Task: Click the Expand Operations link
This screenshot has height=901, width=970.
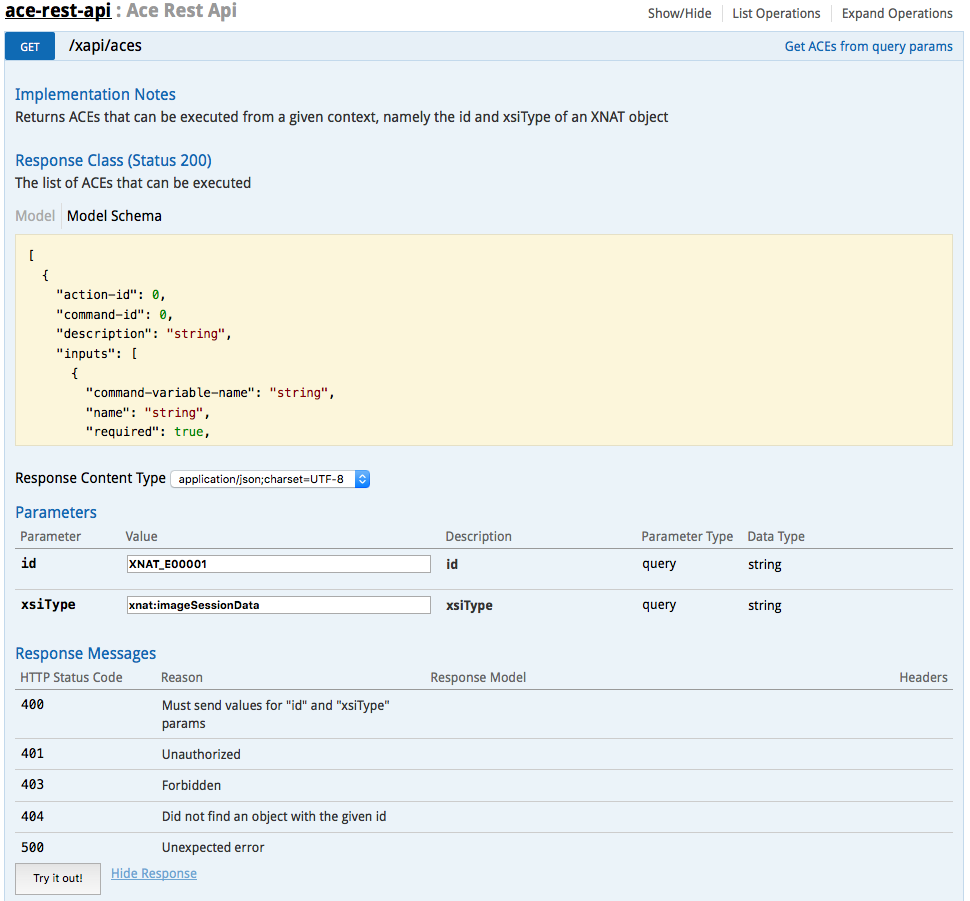Action: pyautogui.click(x=896, y=13)
